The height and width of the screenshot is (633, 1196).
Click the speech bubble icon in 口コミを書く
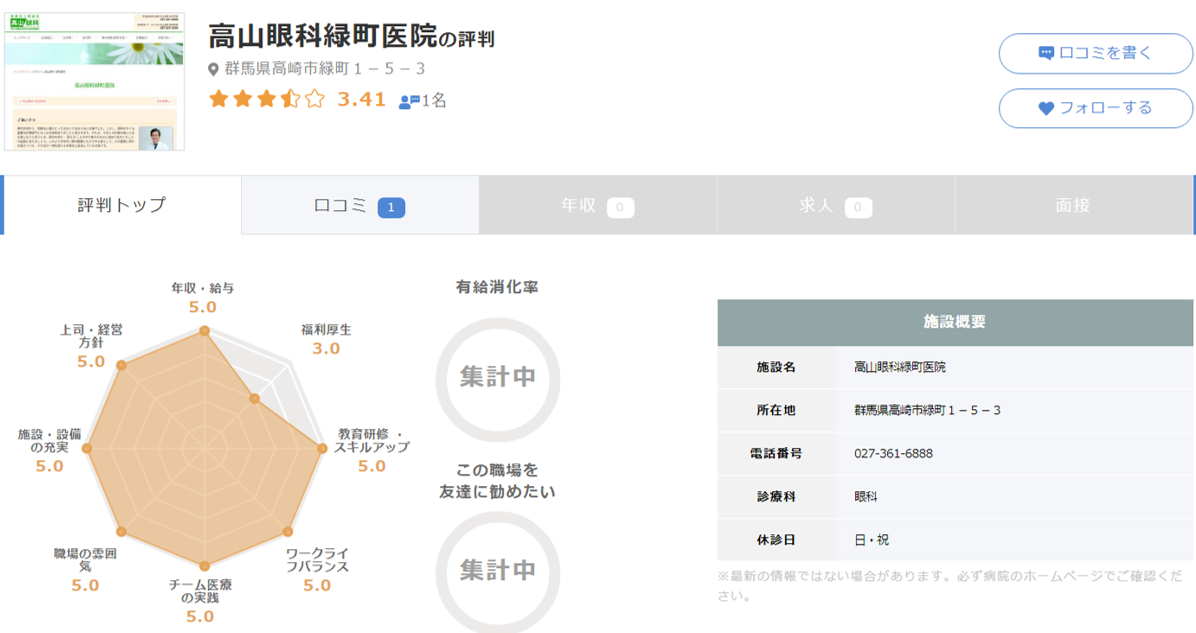pos(1046,53)
